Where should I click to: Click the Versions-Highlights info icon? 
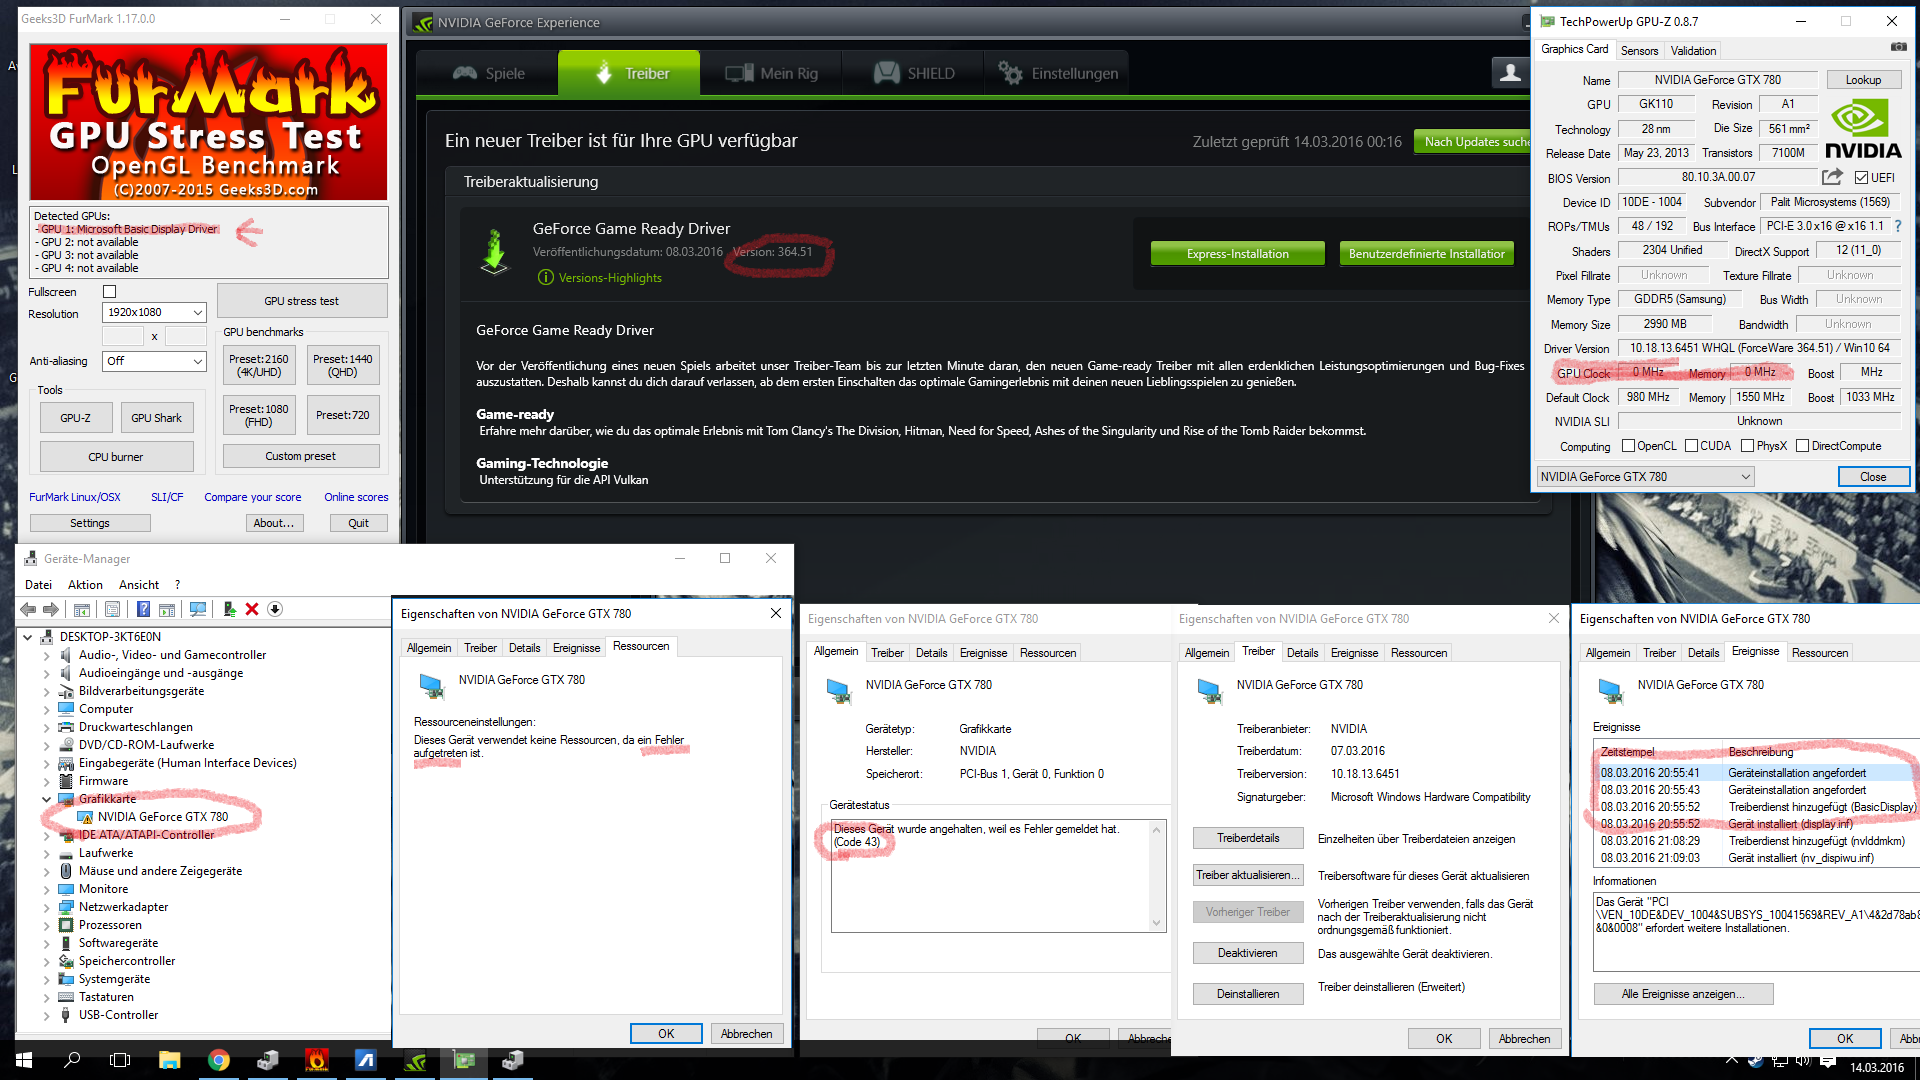pos(545,277)
